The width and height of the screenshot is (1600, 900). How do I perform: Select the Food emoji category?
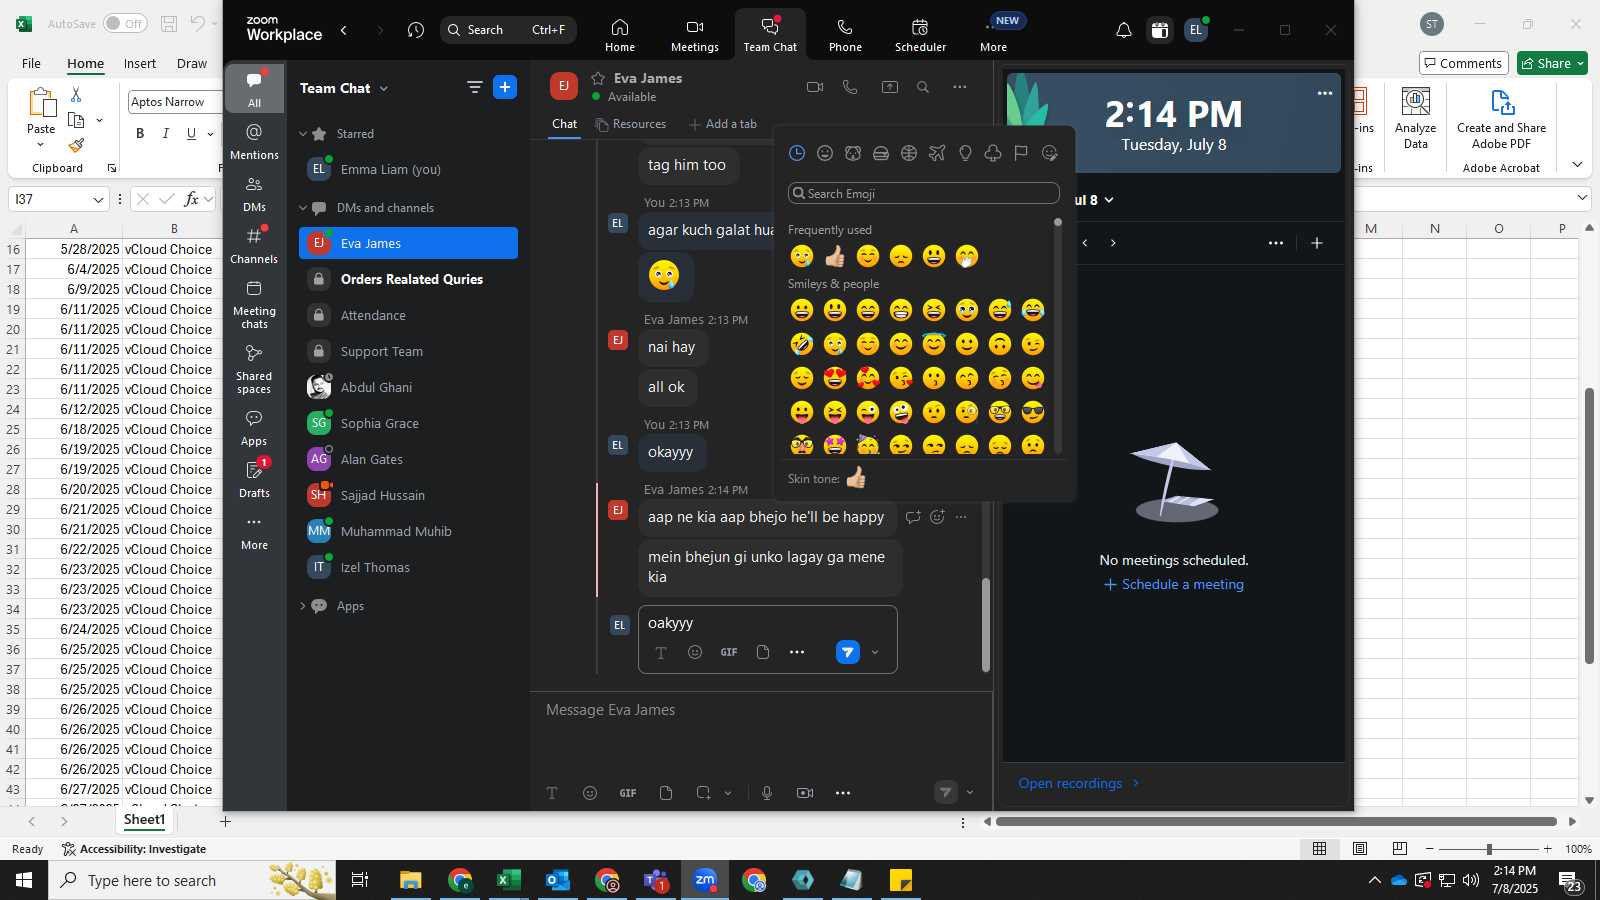tap(881, 153)
